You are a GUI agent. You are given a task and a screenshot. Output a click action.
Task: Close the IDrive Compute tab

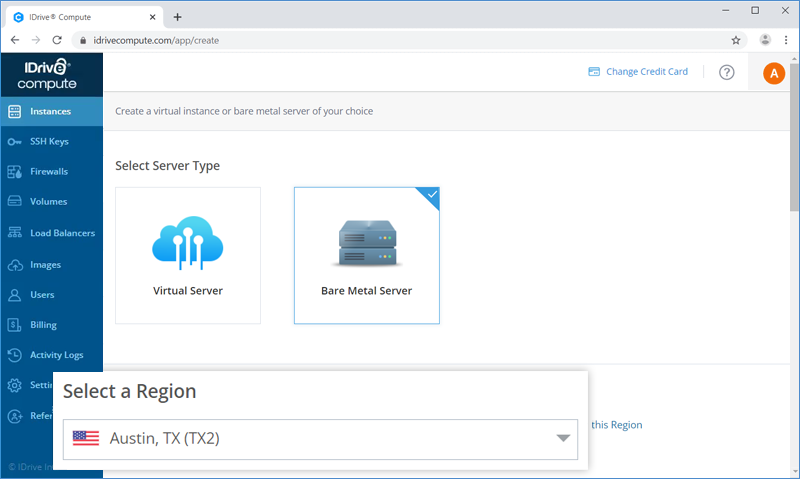coord(152,17)
